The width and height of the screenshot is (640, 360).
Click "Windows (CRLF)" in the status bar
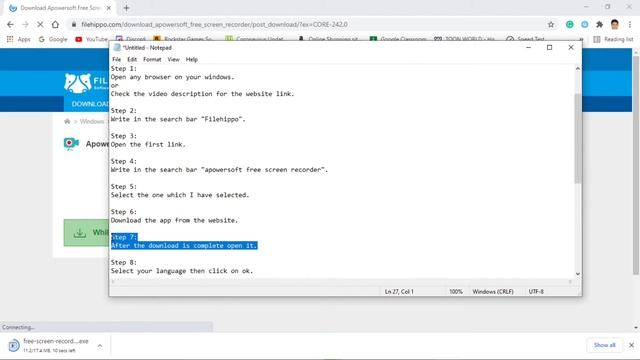point(493,291)
